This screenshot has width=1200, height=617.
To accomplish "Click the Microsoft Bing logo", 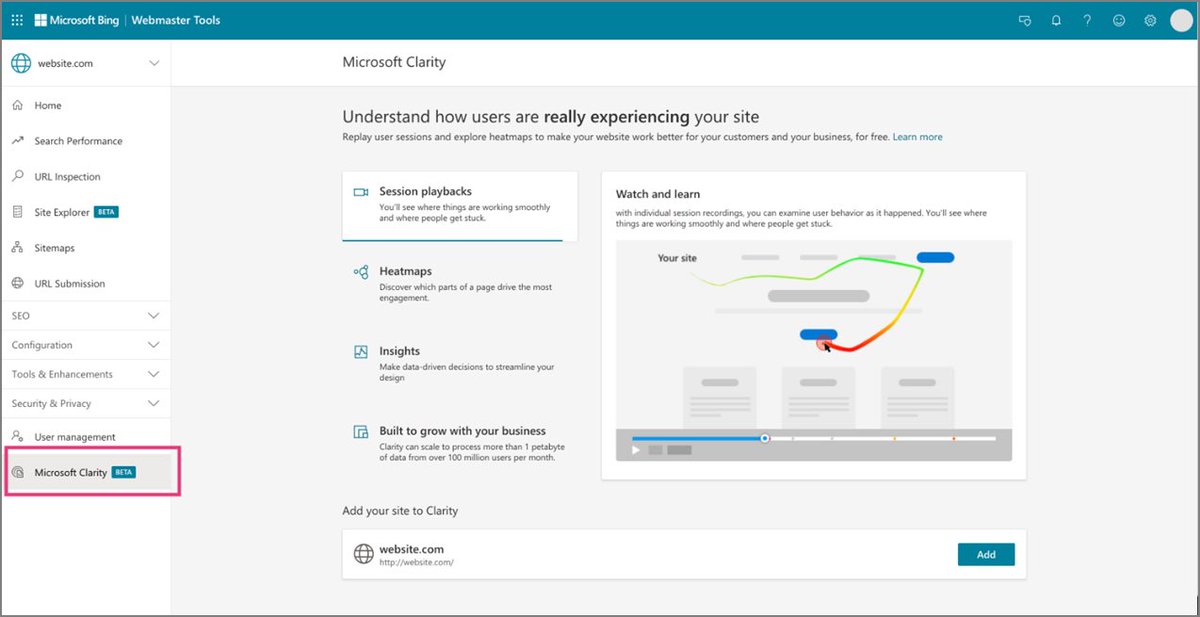I will coord(77,20).
